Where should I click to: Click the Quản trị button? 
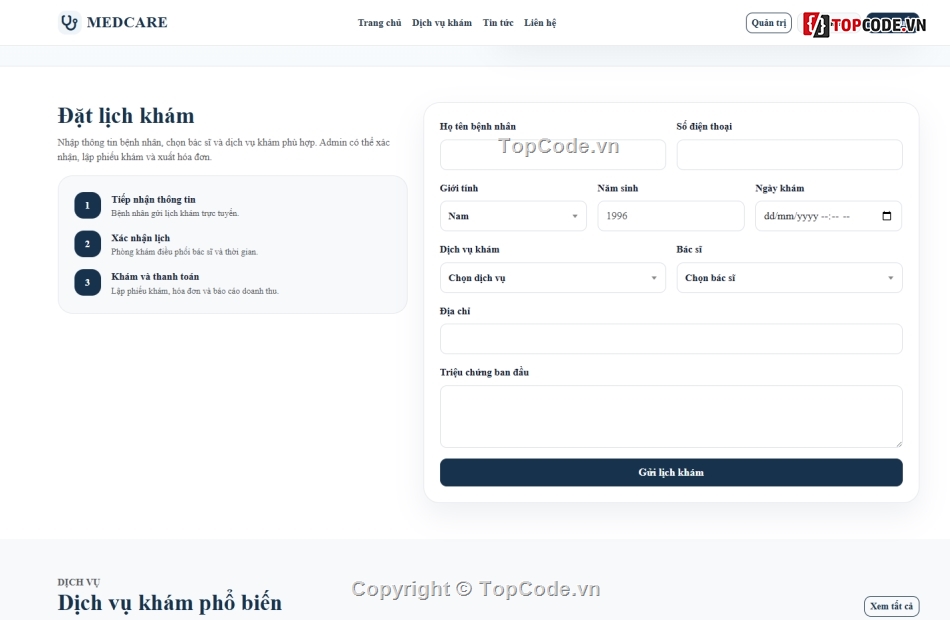pos(768,22)
